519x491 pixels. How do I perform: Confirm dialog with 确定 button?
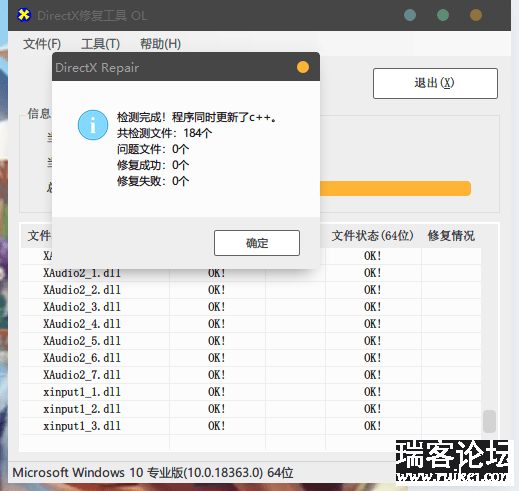(257, 243)
